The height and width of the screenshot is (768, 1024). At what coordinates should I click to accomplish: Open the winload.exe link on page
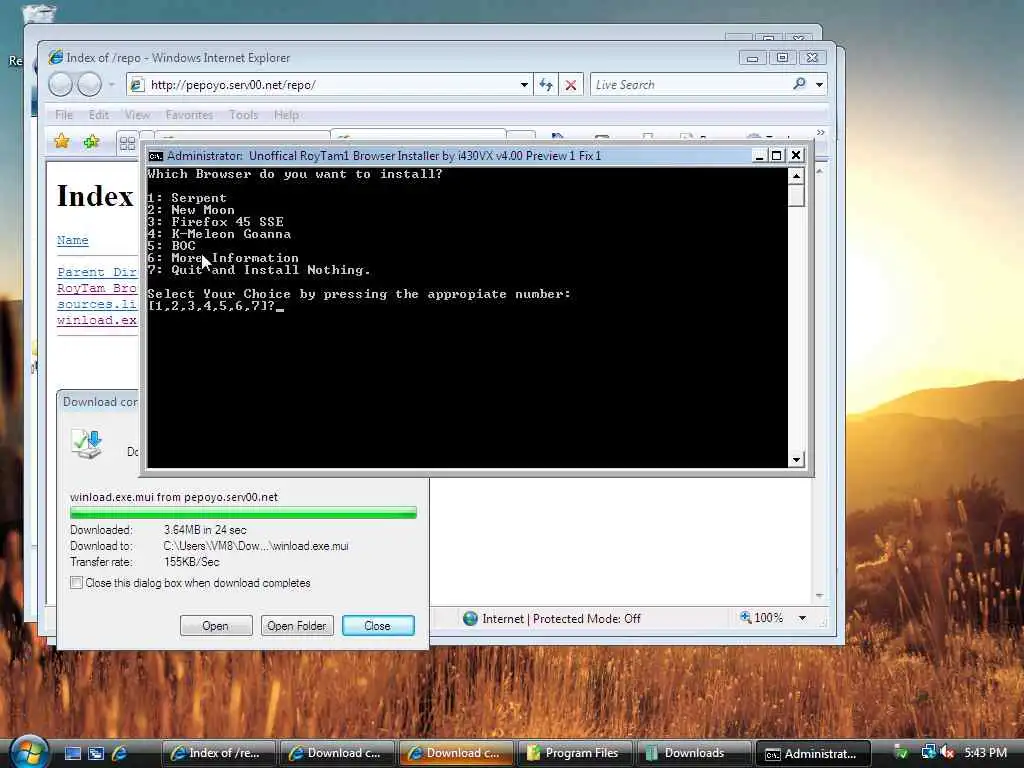pos(97,320)
